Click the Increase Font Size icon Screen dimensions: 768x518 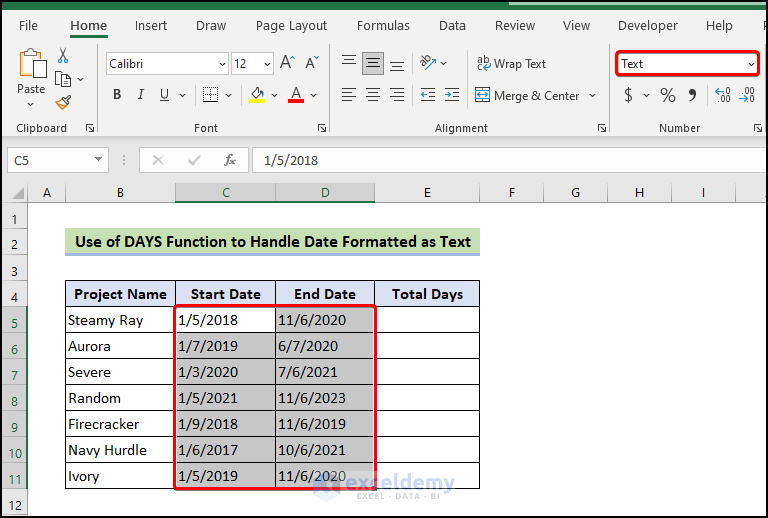point(287,63)
